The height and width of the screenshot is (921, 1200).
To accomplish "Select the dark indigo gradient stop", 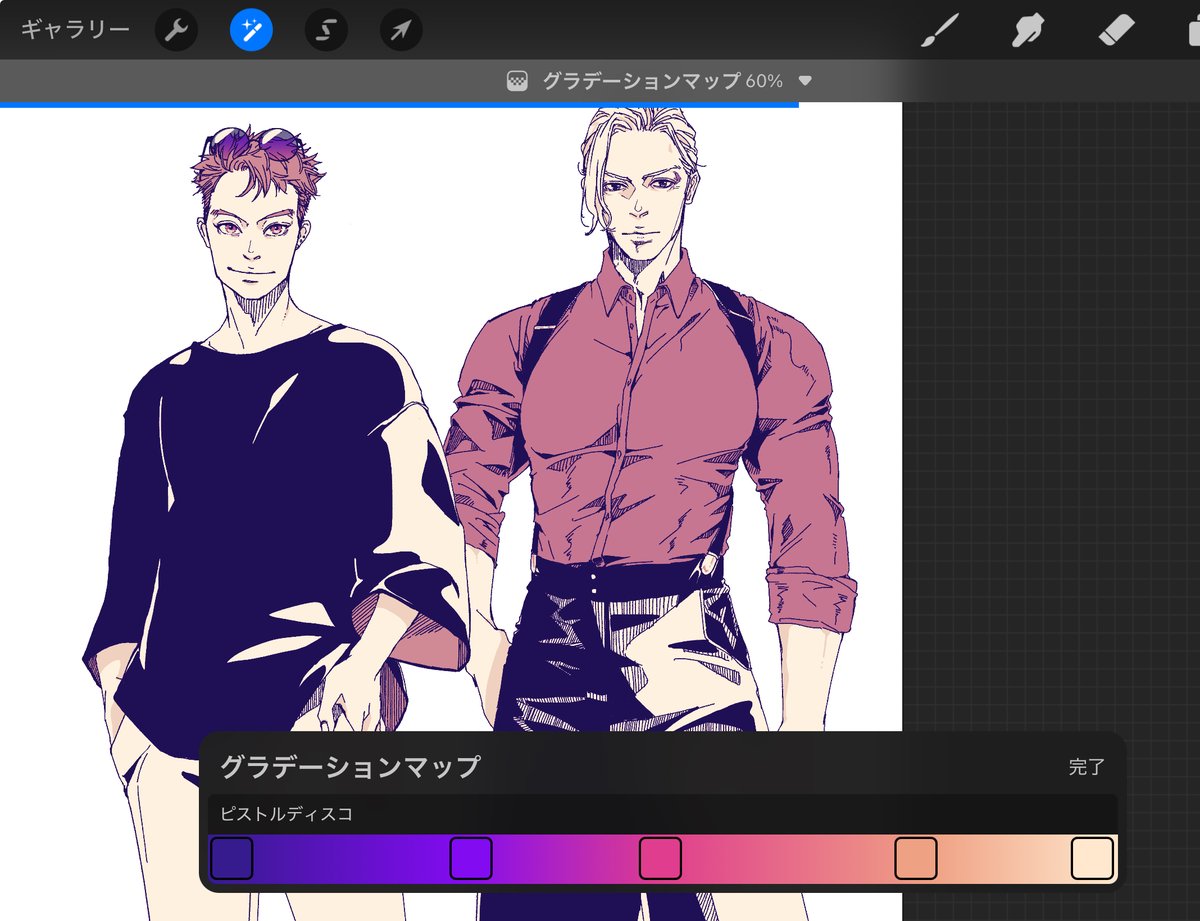I will click(232, 858).
